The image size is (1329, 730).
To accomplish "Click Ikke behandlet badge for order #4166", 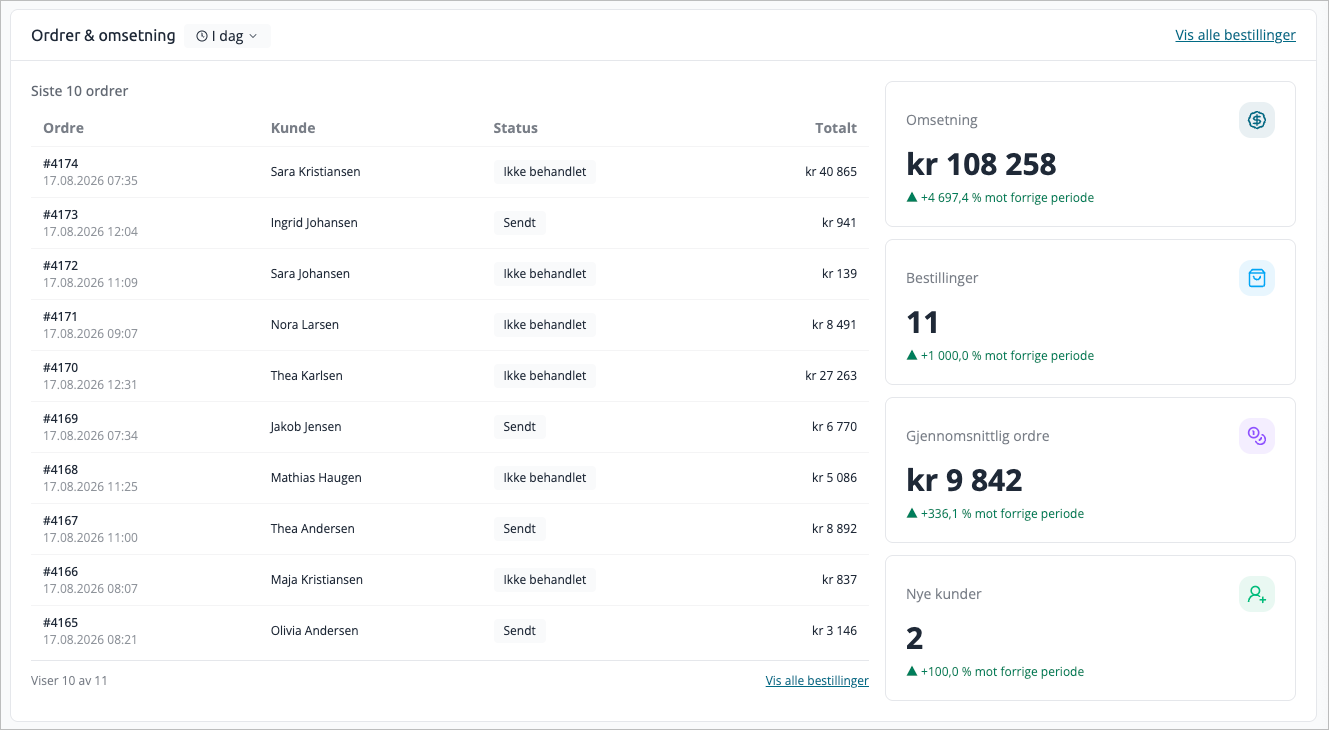I will [545, 580].
